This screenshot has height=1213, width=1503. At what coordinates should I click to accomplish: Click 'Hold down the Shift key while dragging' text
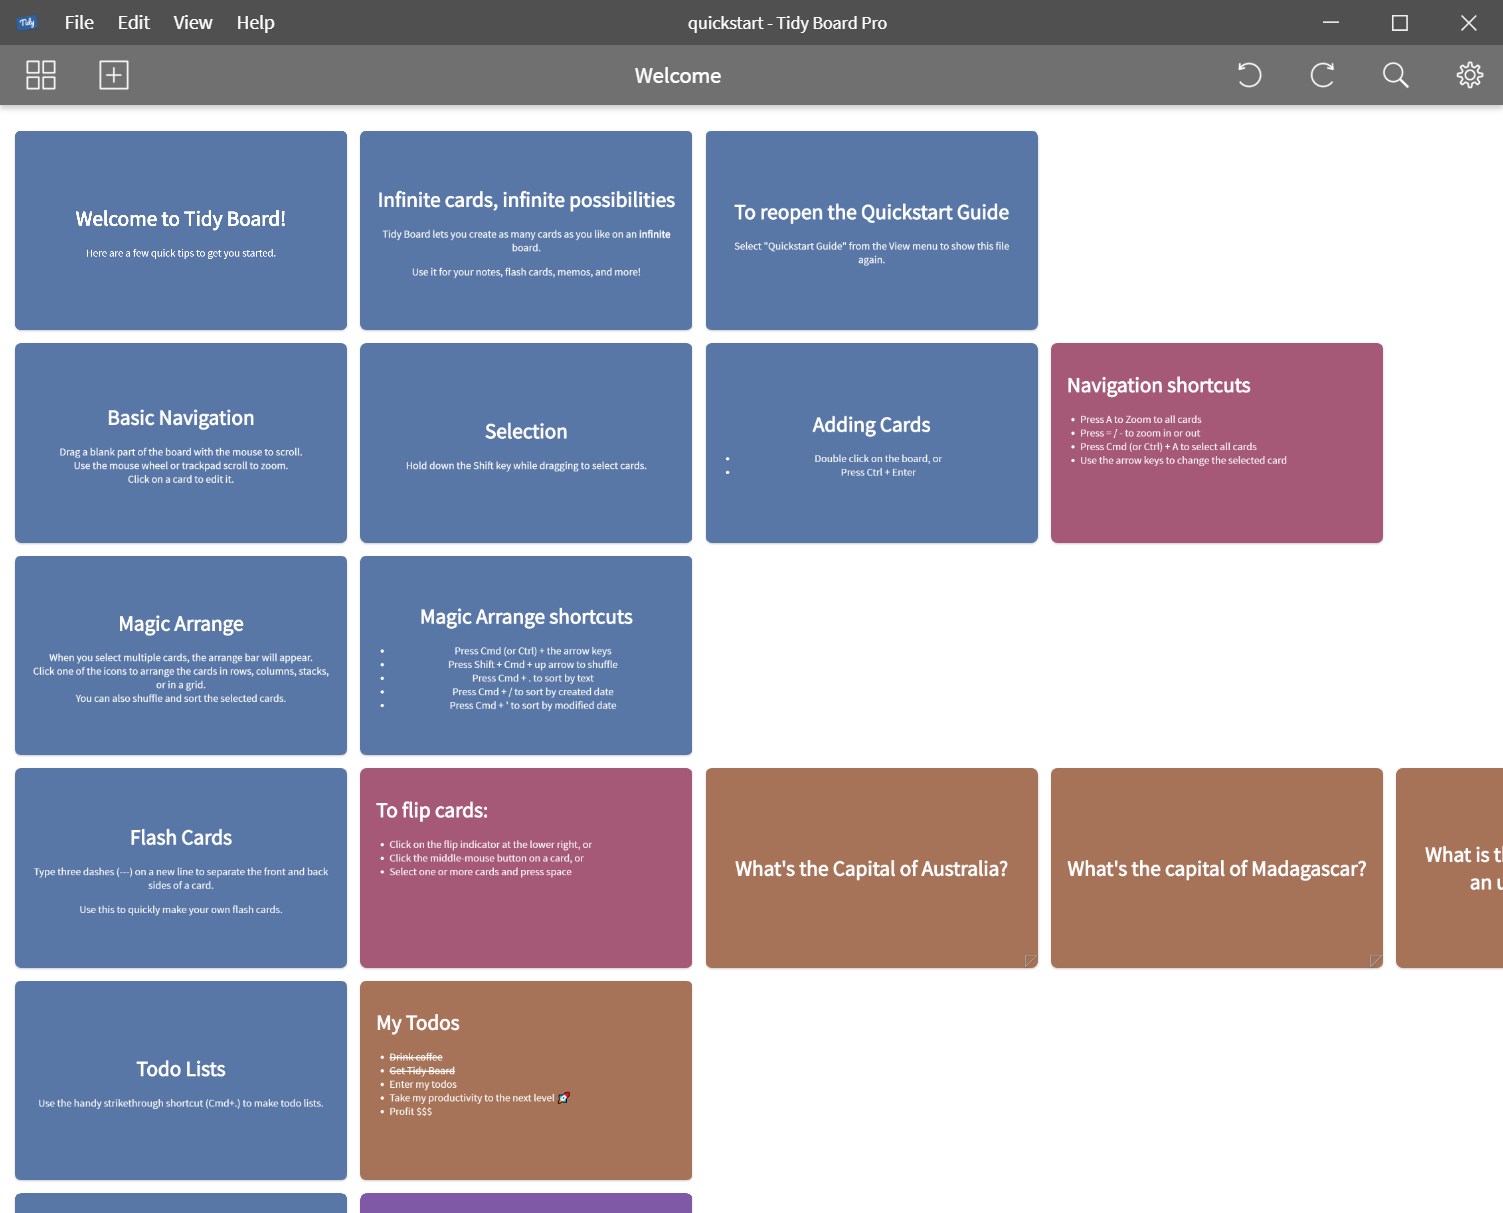526,466
